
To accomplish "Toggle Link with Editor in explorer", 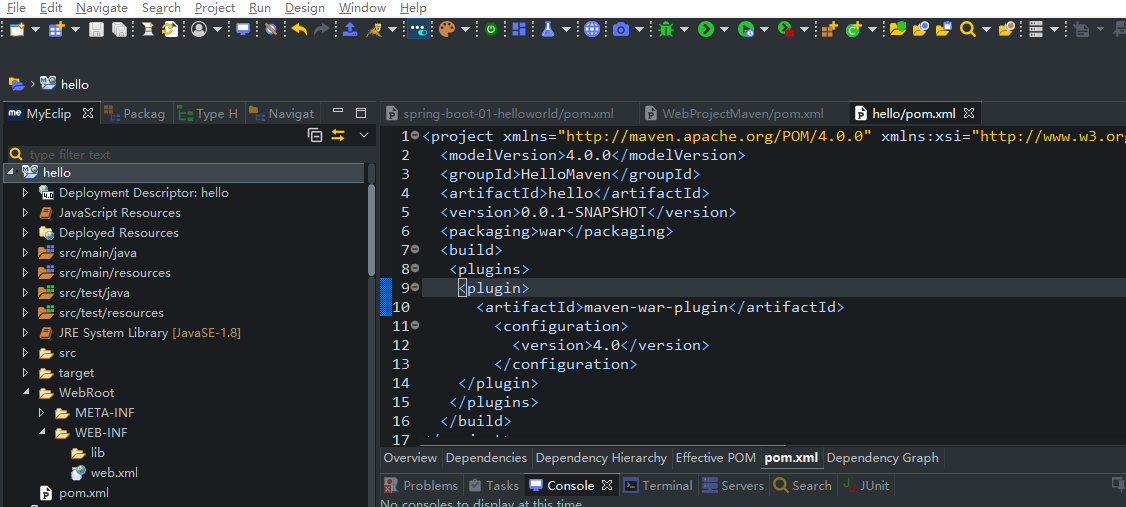I will point(338,134).
